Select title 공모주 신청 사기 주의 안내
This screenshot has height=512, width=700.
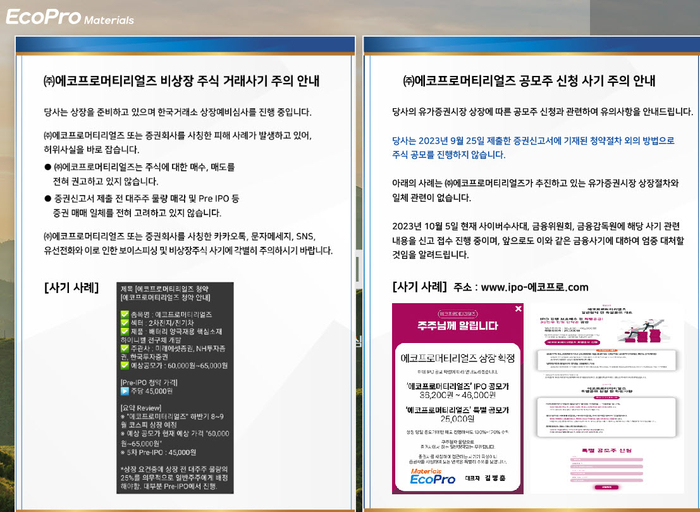pos(529,81)
